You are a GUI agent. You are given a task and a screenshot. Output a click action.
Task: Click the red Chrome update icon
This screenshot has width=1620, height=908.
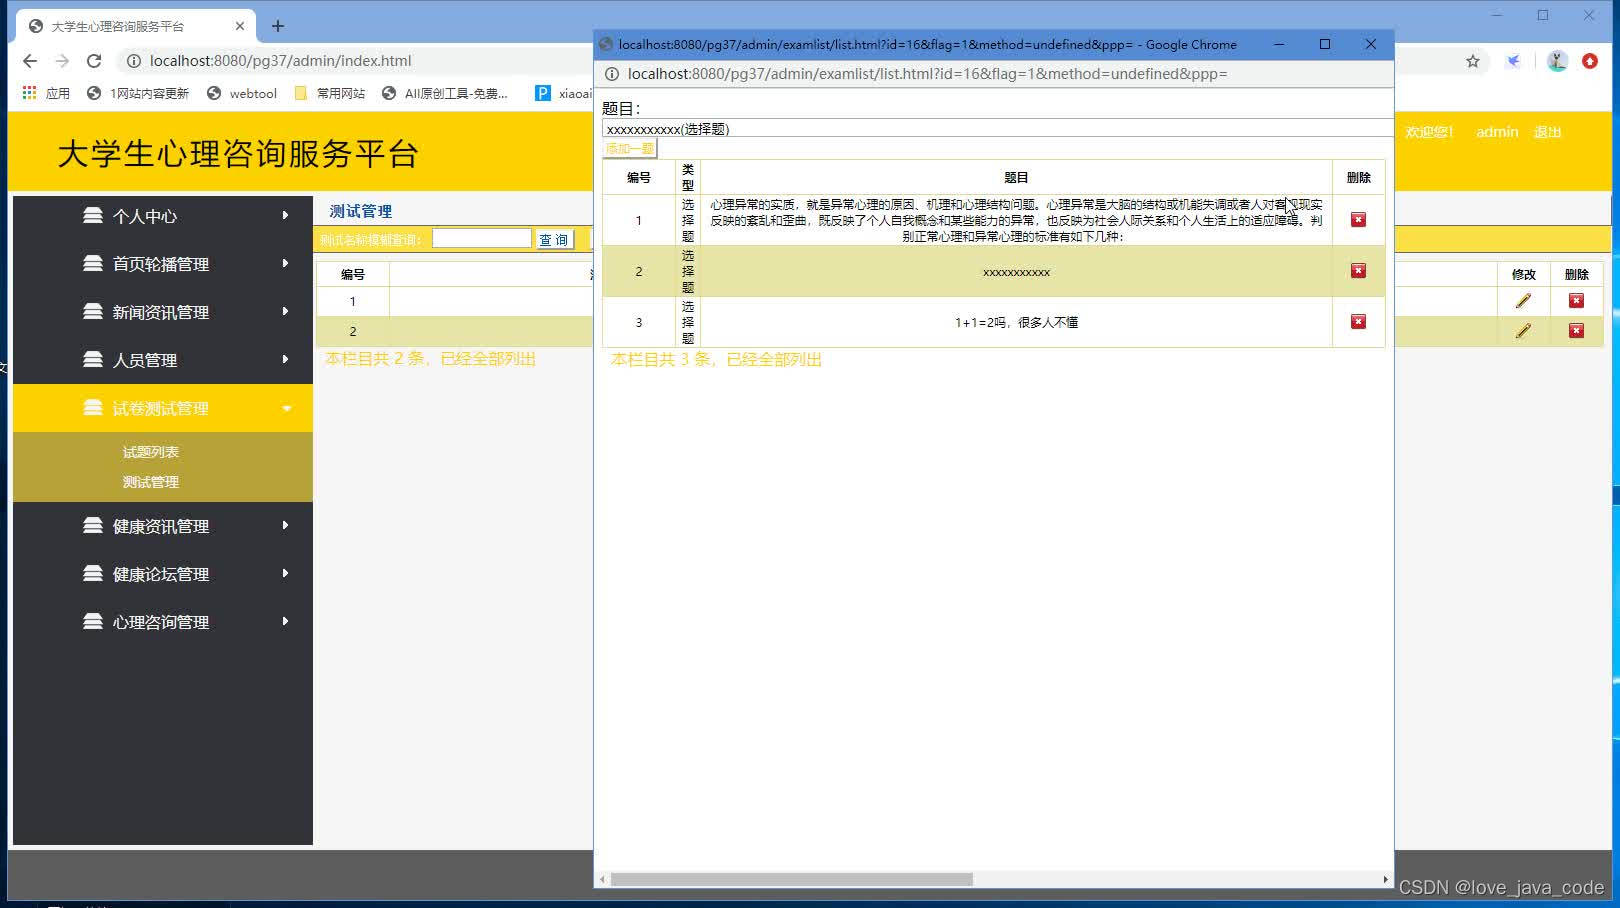coord(1590,61)
